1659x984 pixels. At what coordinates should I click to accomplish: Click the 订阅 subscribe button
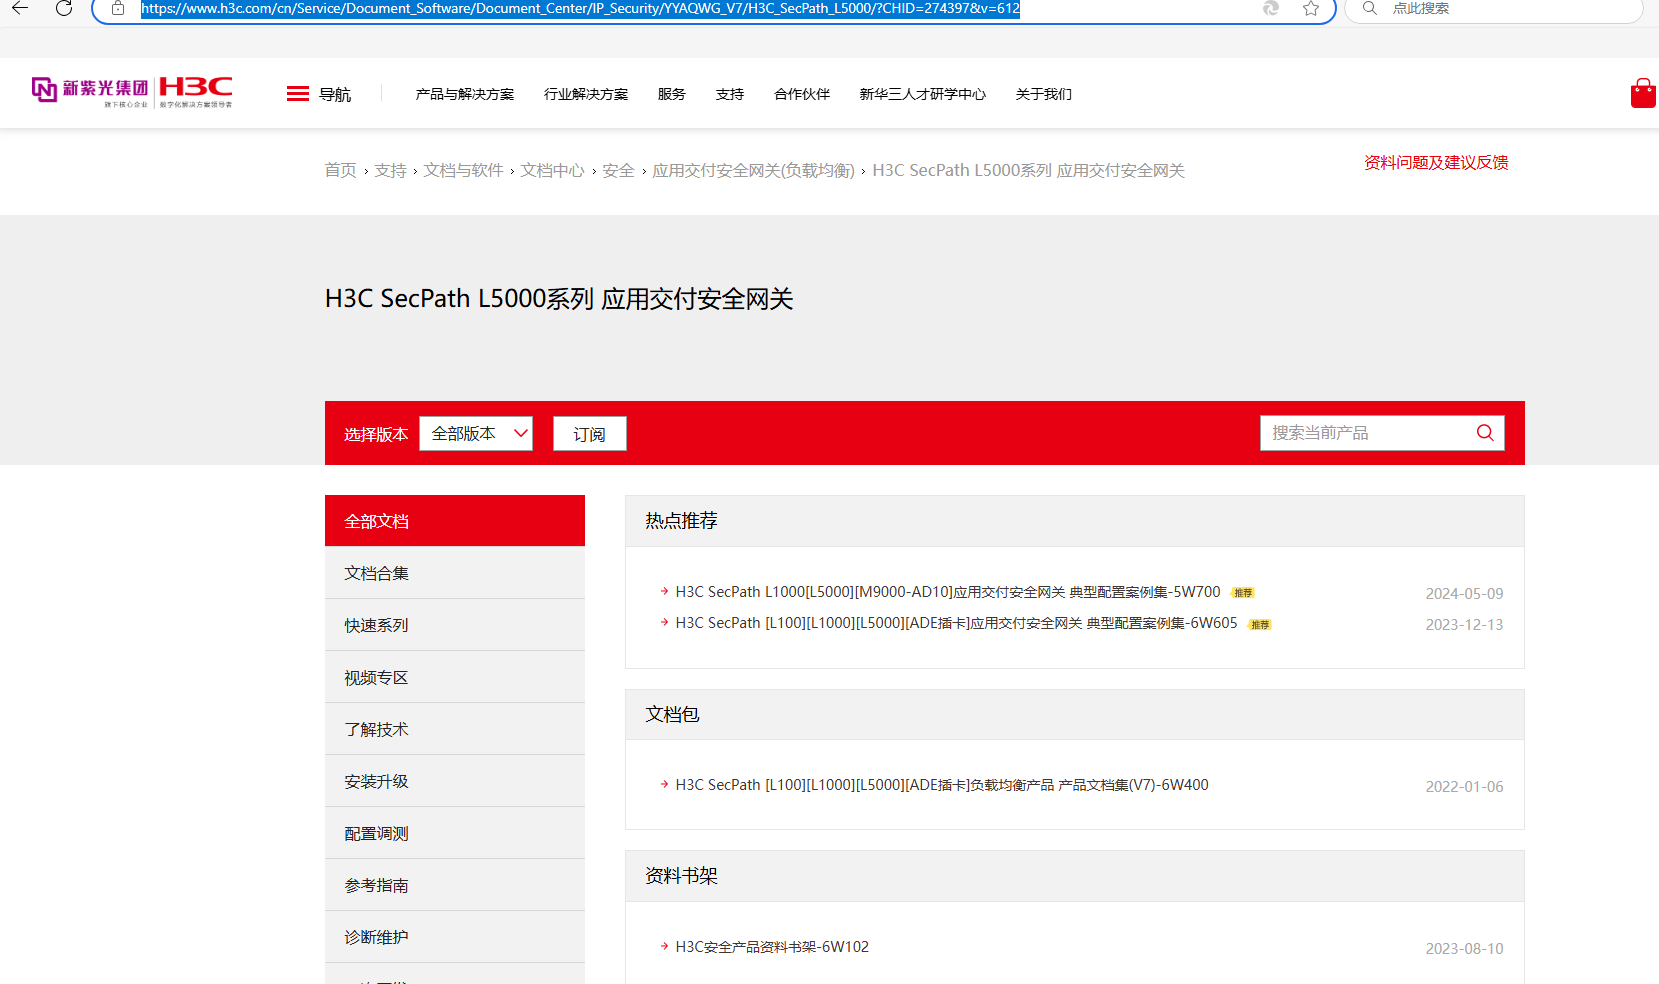pyautogui.click(x=590, y=434)
